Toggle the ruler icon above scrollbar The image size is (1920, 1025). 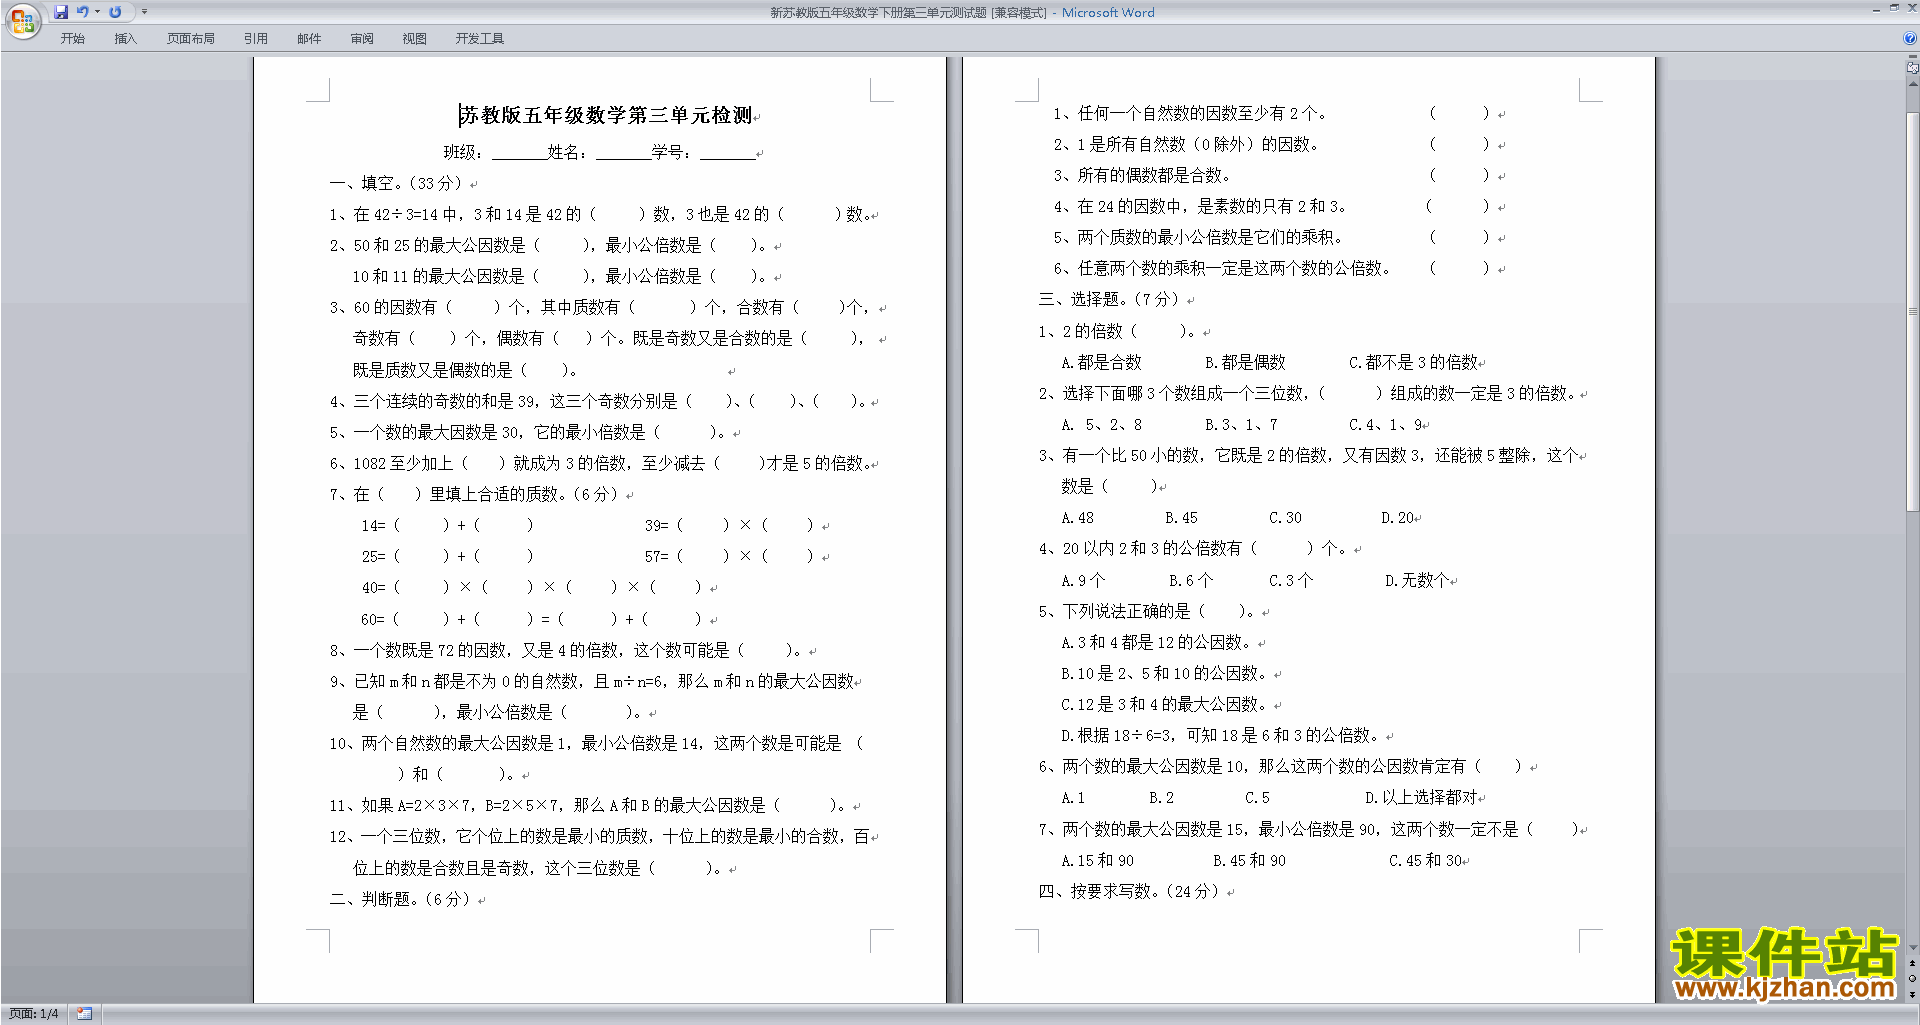1913,68
